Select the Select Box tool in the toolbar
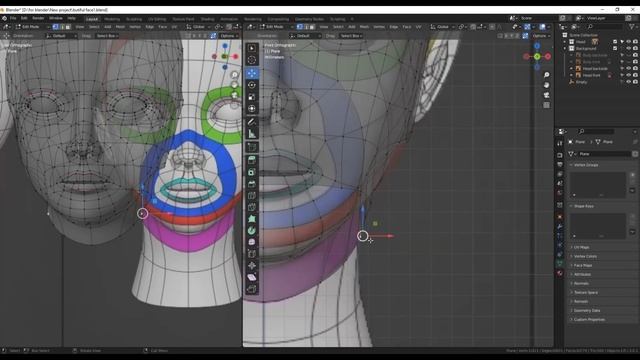Image resolution: width=640 pixels, height=360 pixels. [252, 48]
